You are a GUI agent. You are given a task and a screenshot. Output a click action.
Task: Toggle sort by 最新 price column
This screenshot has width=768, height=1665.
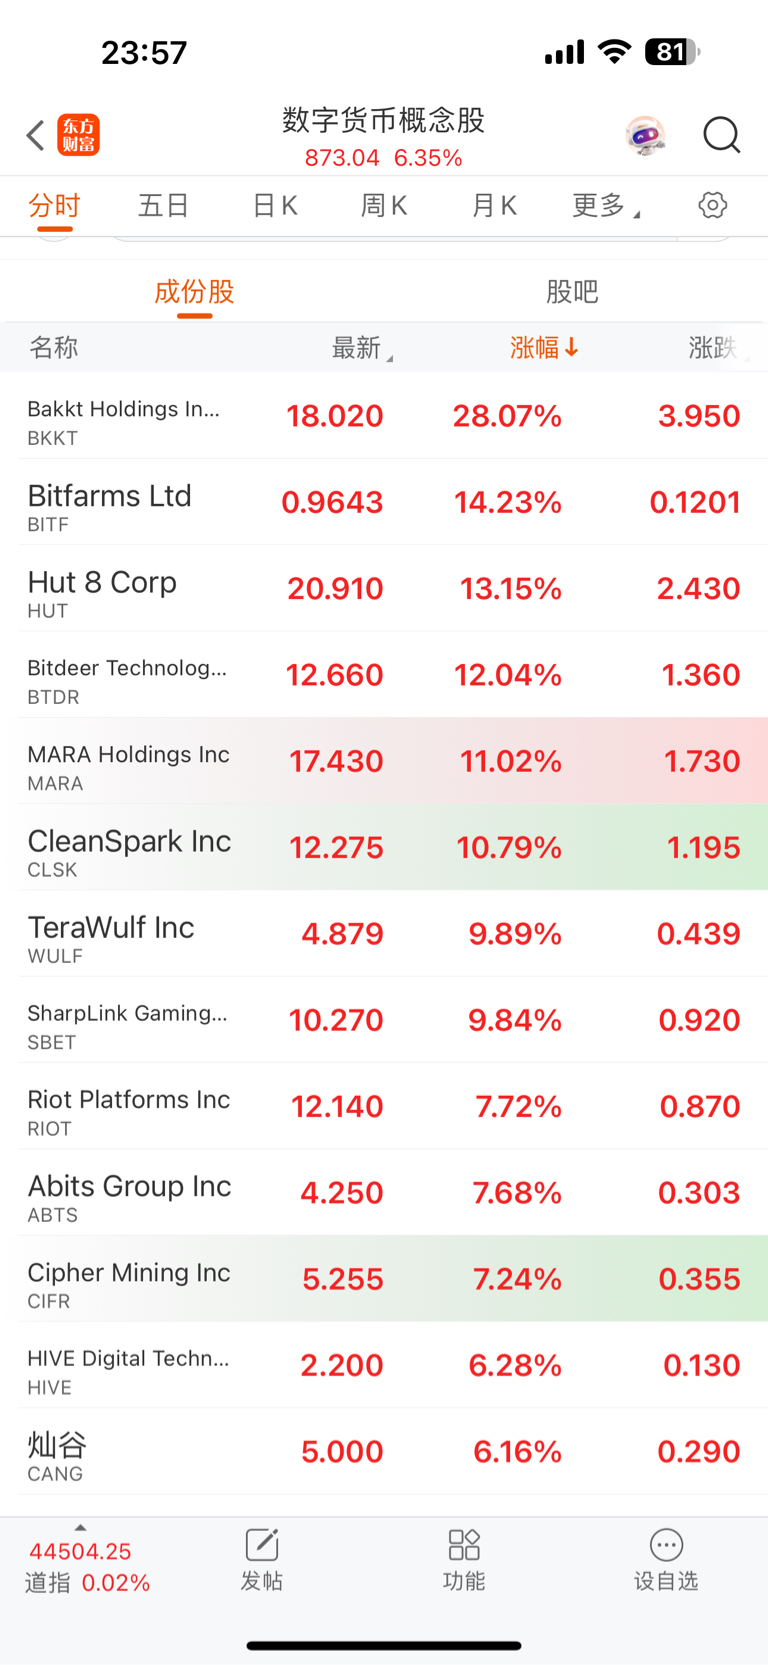click(x=362, y=348)
